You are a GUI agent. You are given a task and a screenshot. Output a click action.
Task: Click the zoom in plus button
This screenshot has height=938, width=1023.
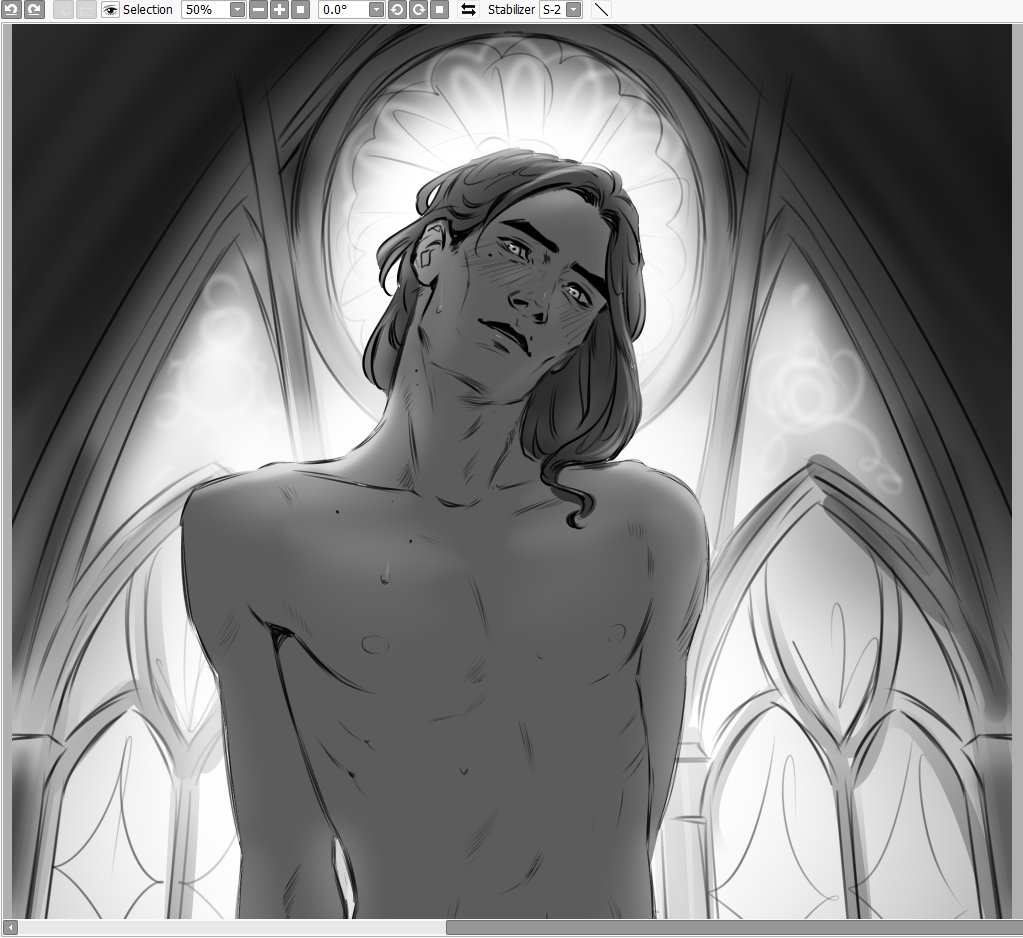pos(279,10)
